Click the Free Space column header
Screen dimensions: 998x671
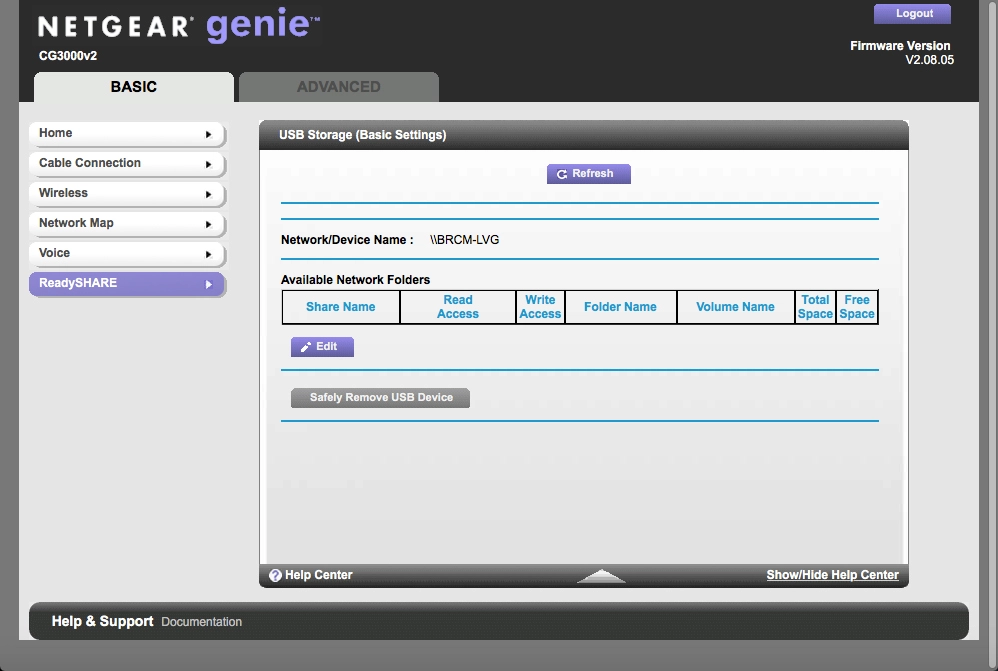pos(857,307)
